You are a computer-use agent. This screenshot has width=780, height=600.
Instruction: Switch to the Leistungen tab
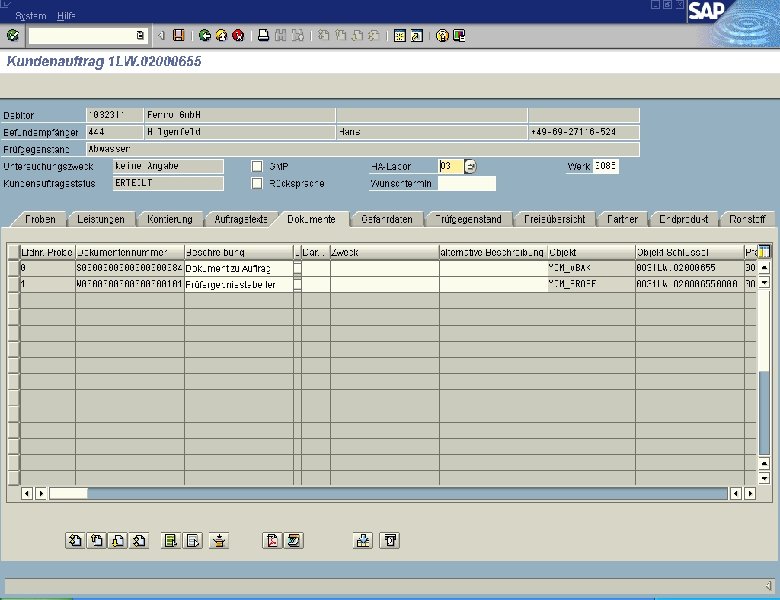tap(101, 219)
